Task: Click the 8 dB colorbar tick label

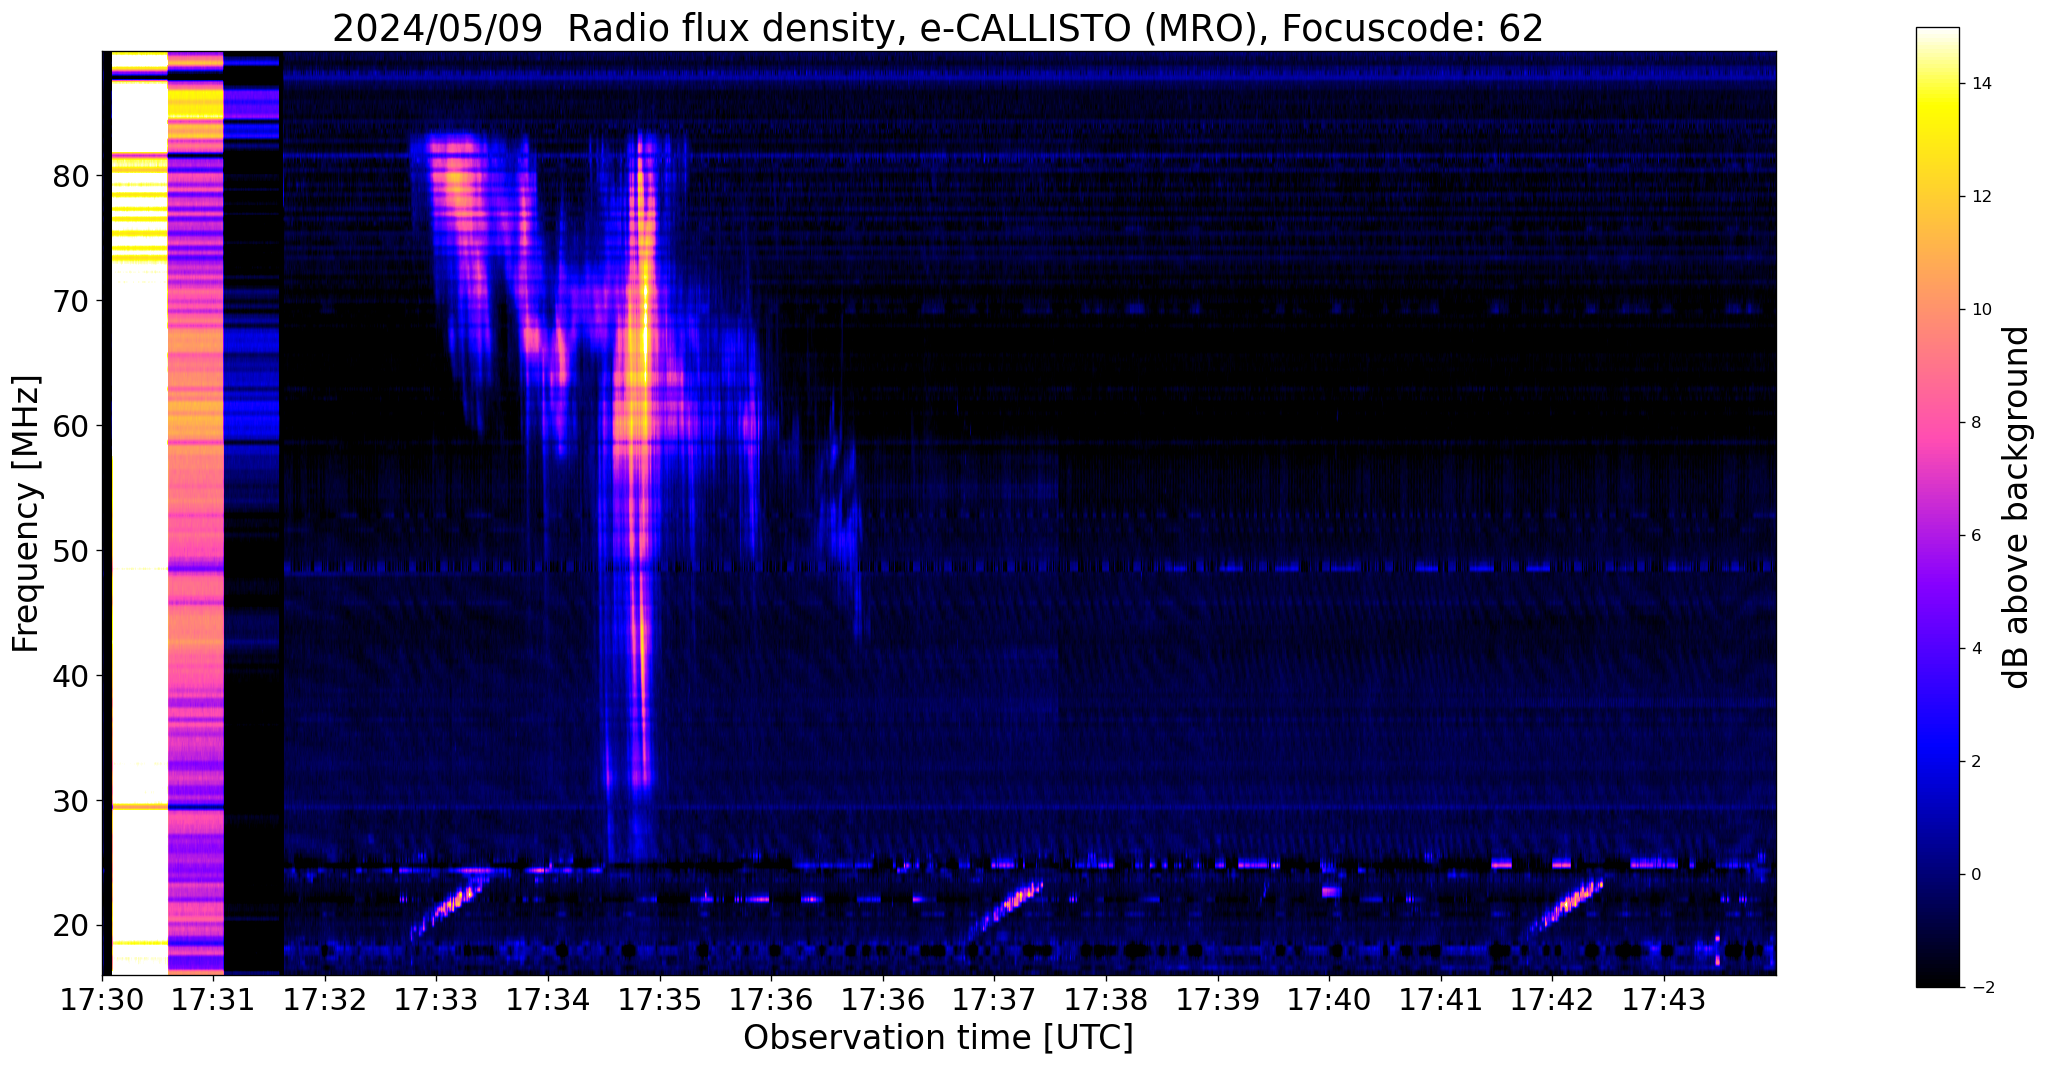Action: (x=1975, y=423)
